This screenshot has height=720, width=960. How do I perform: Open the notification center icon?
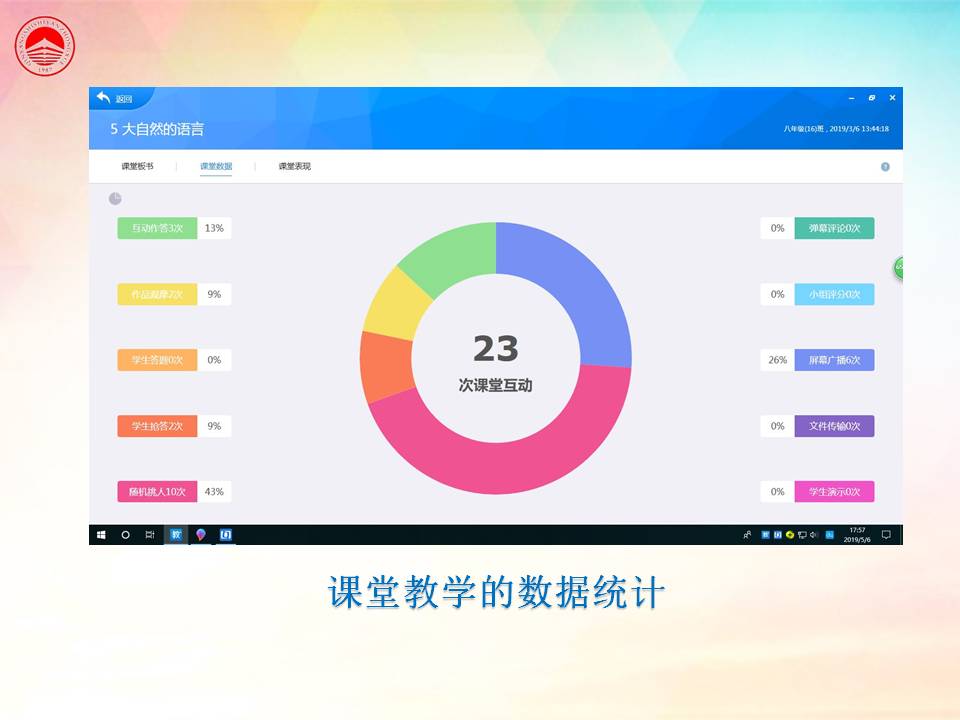[886, 535]
